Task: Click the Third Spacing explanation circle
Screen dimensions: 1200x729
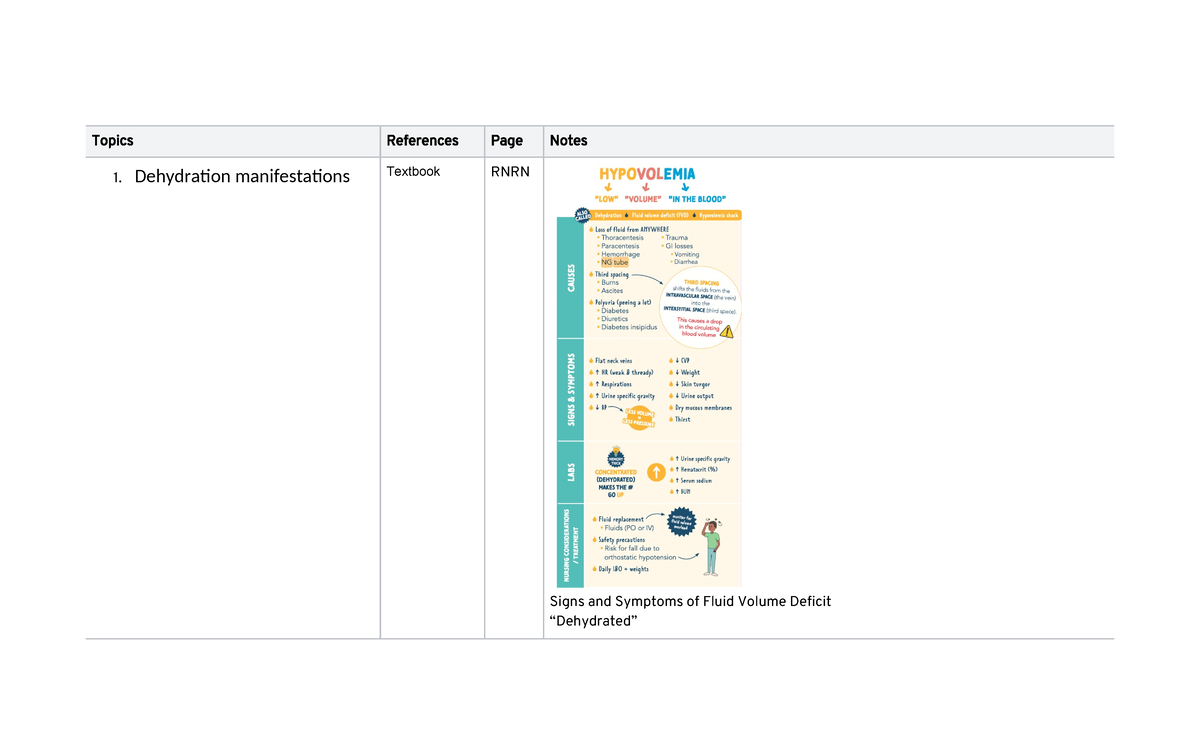Action: (x=696, y=306)
